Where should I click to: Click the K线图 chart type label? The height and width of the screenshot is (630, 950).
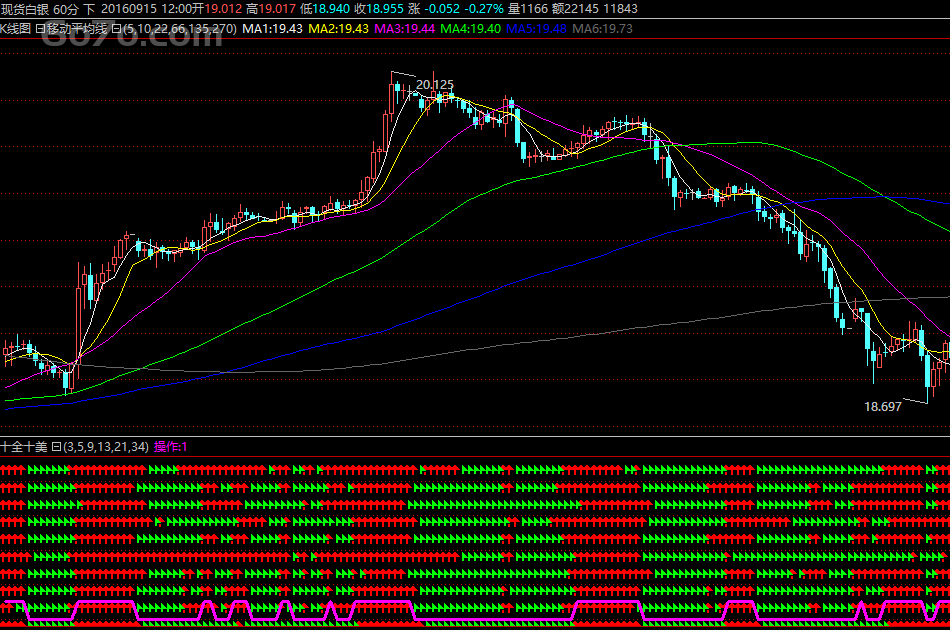[17, 28]
